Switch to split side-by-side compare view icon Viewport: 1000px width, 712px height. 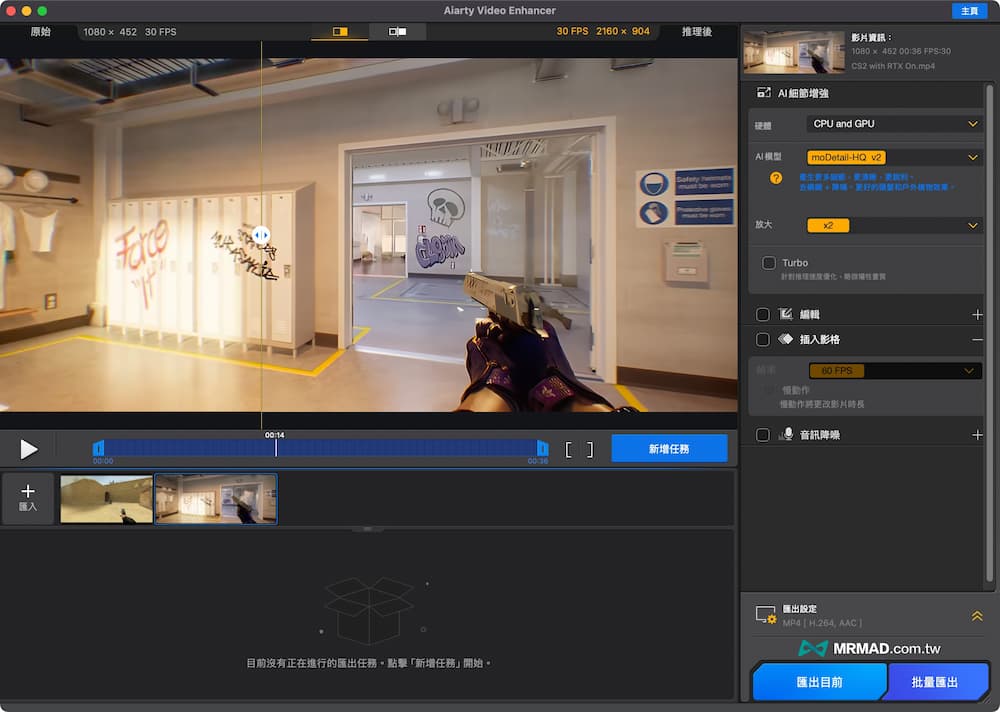click(397, 32)
